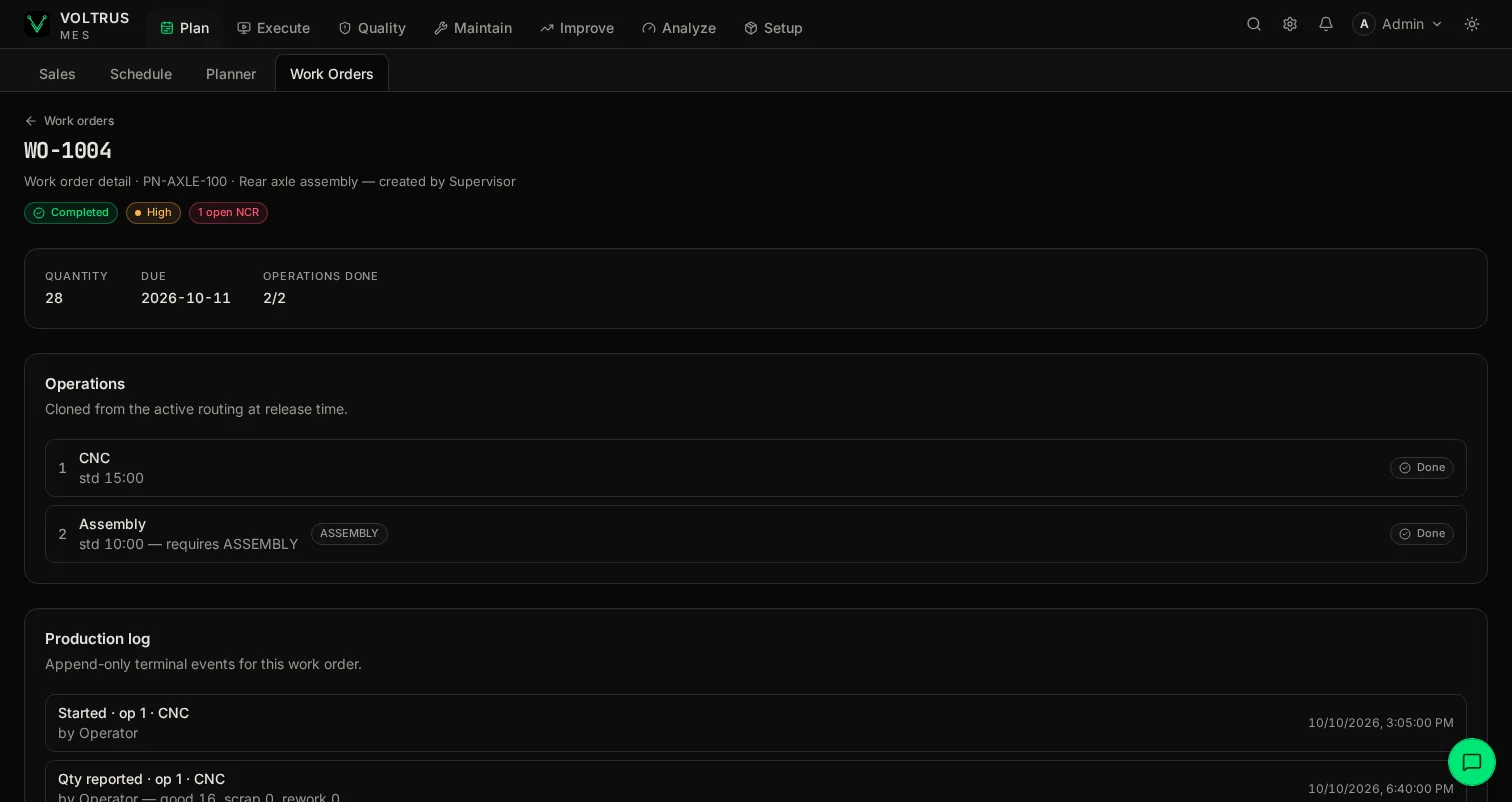Select the Work Orders tab
Screen dimensions: 1512x802
click(x=332, y=74)
